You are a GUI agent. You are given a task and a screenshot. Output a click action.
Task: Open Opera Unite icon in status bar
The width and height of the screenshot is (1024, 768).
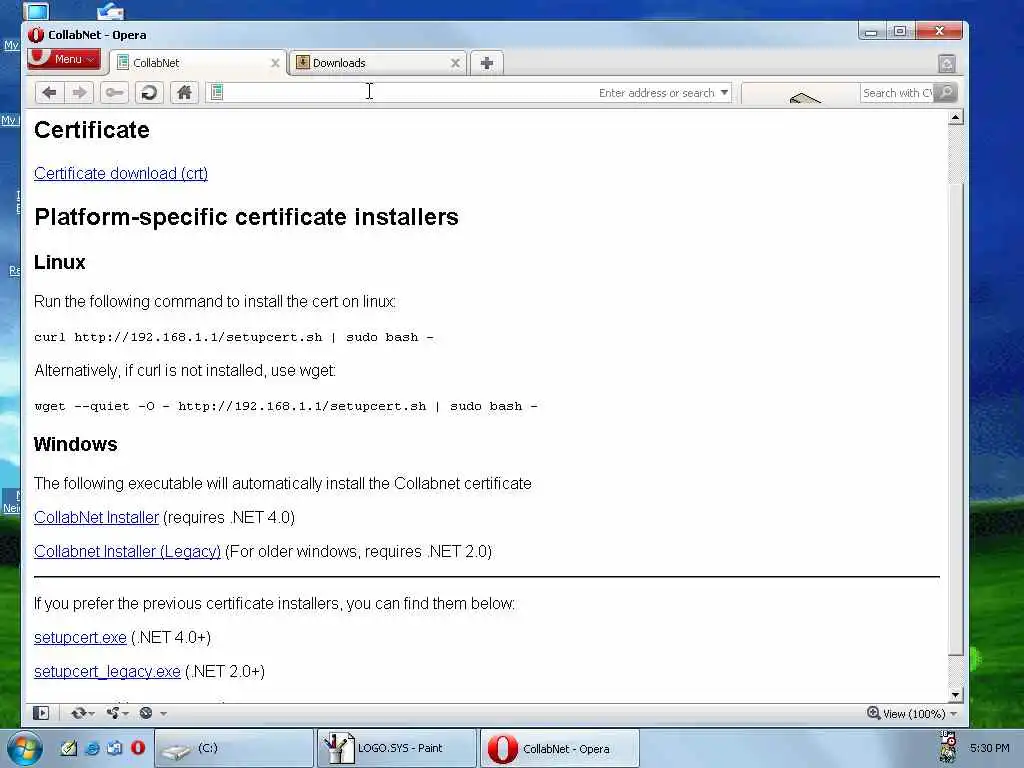pos(114,713)
